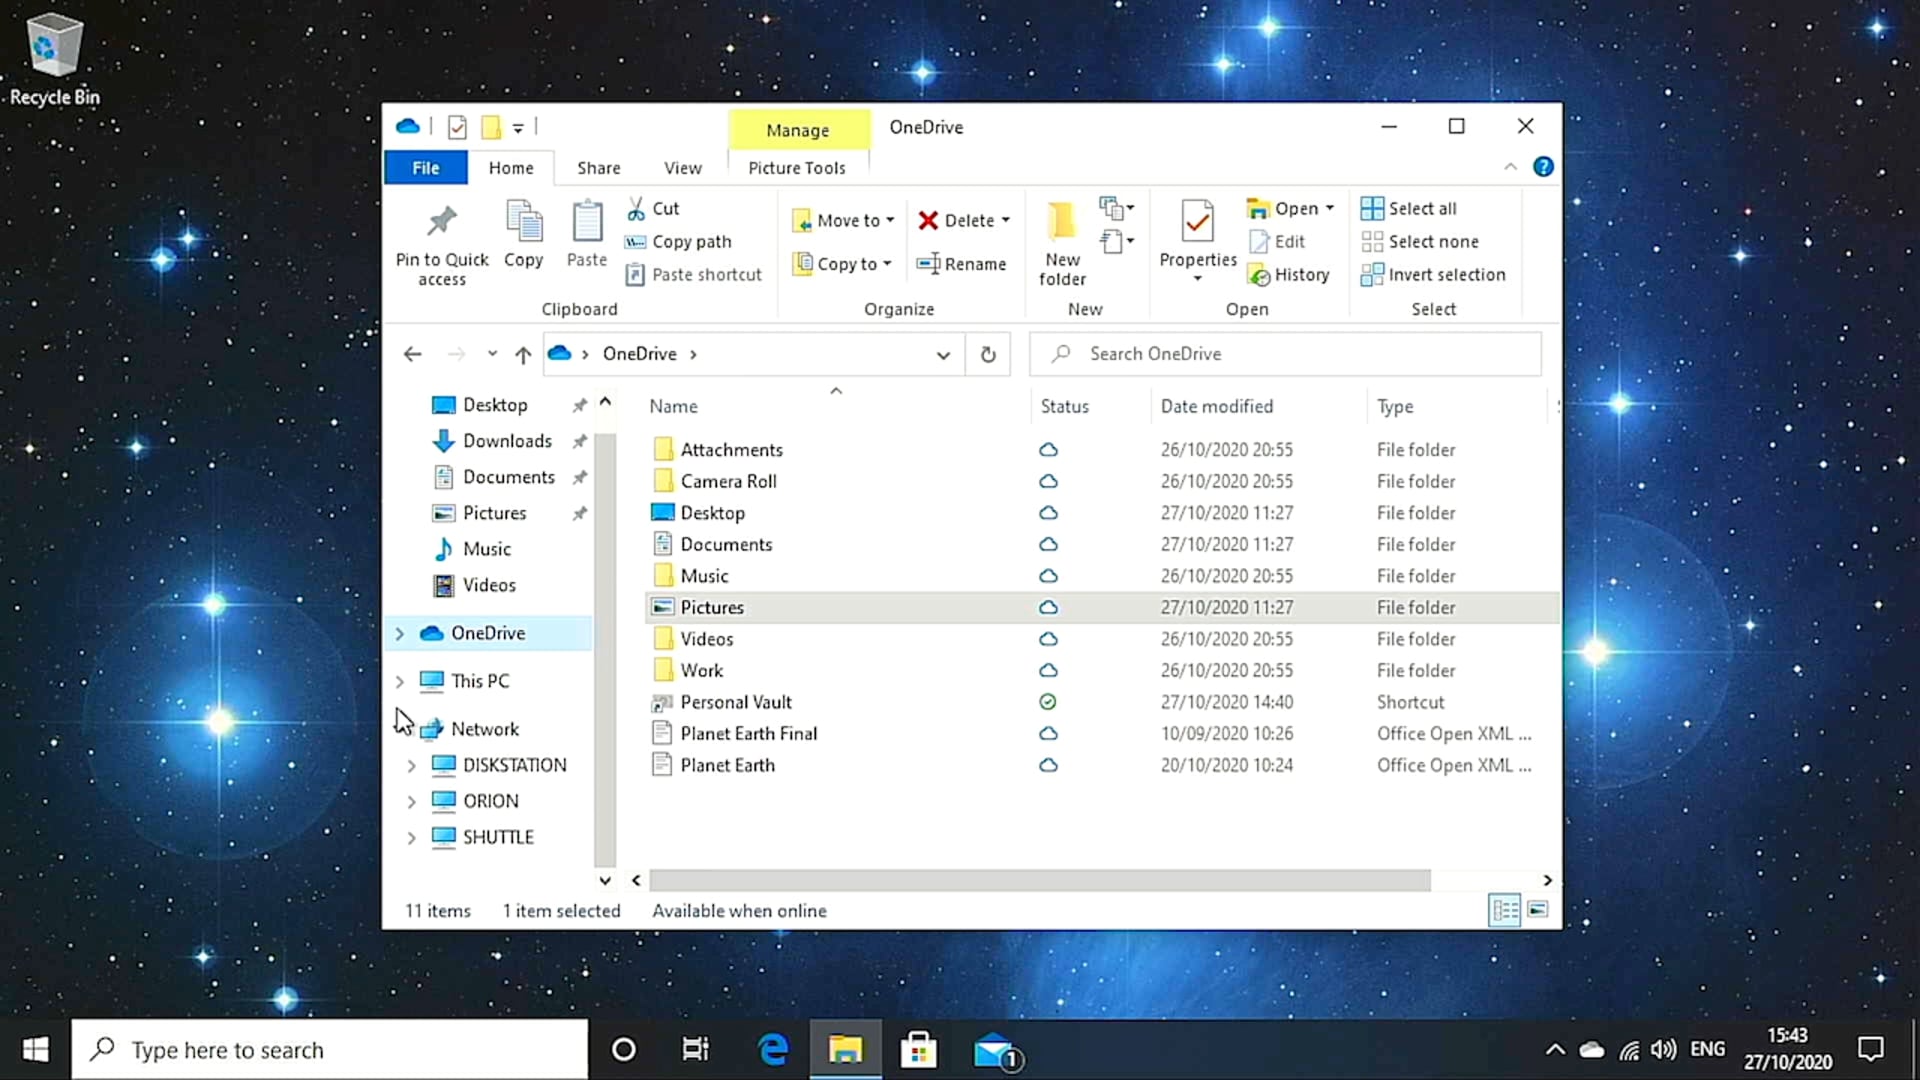Viewport: 1920px width, 1080px height.
Task: Click the Cut scissors icon
Action: [636, 209]
